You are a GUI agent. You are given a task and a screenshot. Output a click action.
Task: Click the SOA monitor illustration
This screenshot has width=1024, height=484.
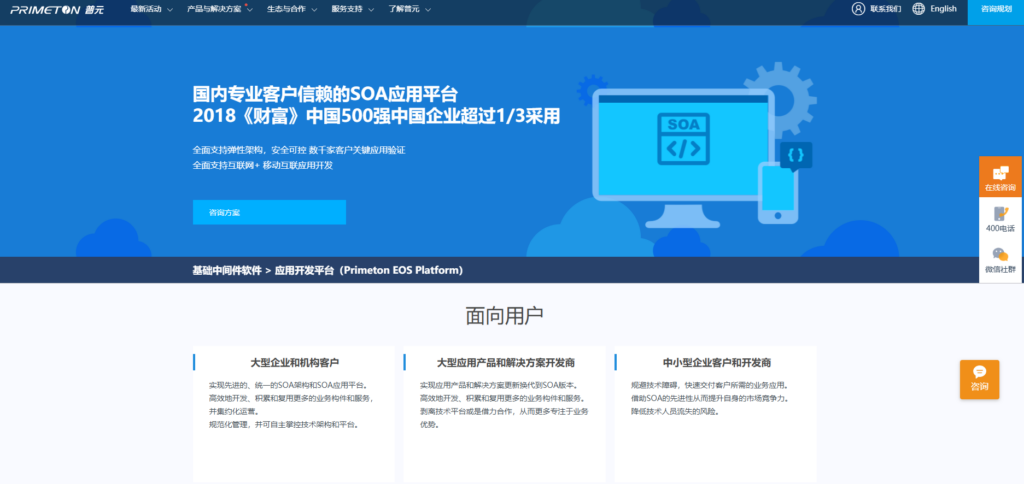(x=683, y=157)
